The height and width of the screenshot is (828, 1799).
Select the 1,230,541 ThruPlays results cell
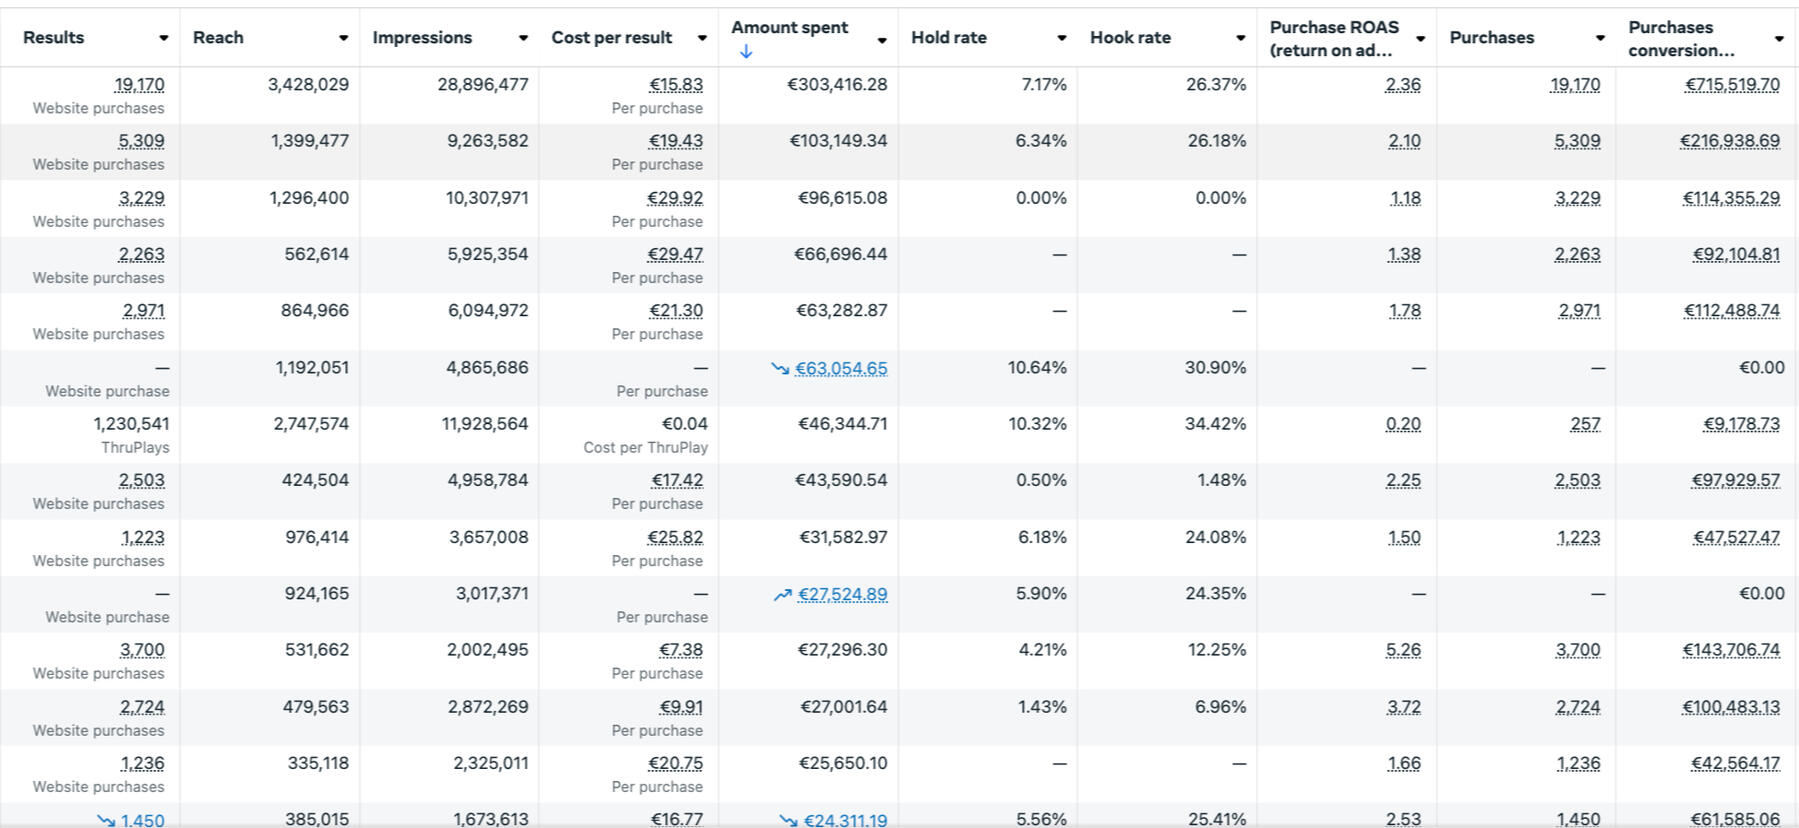tap(131, 424)
